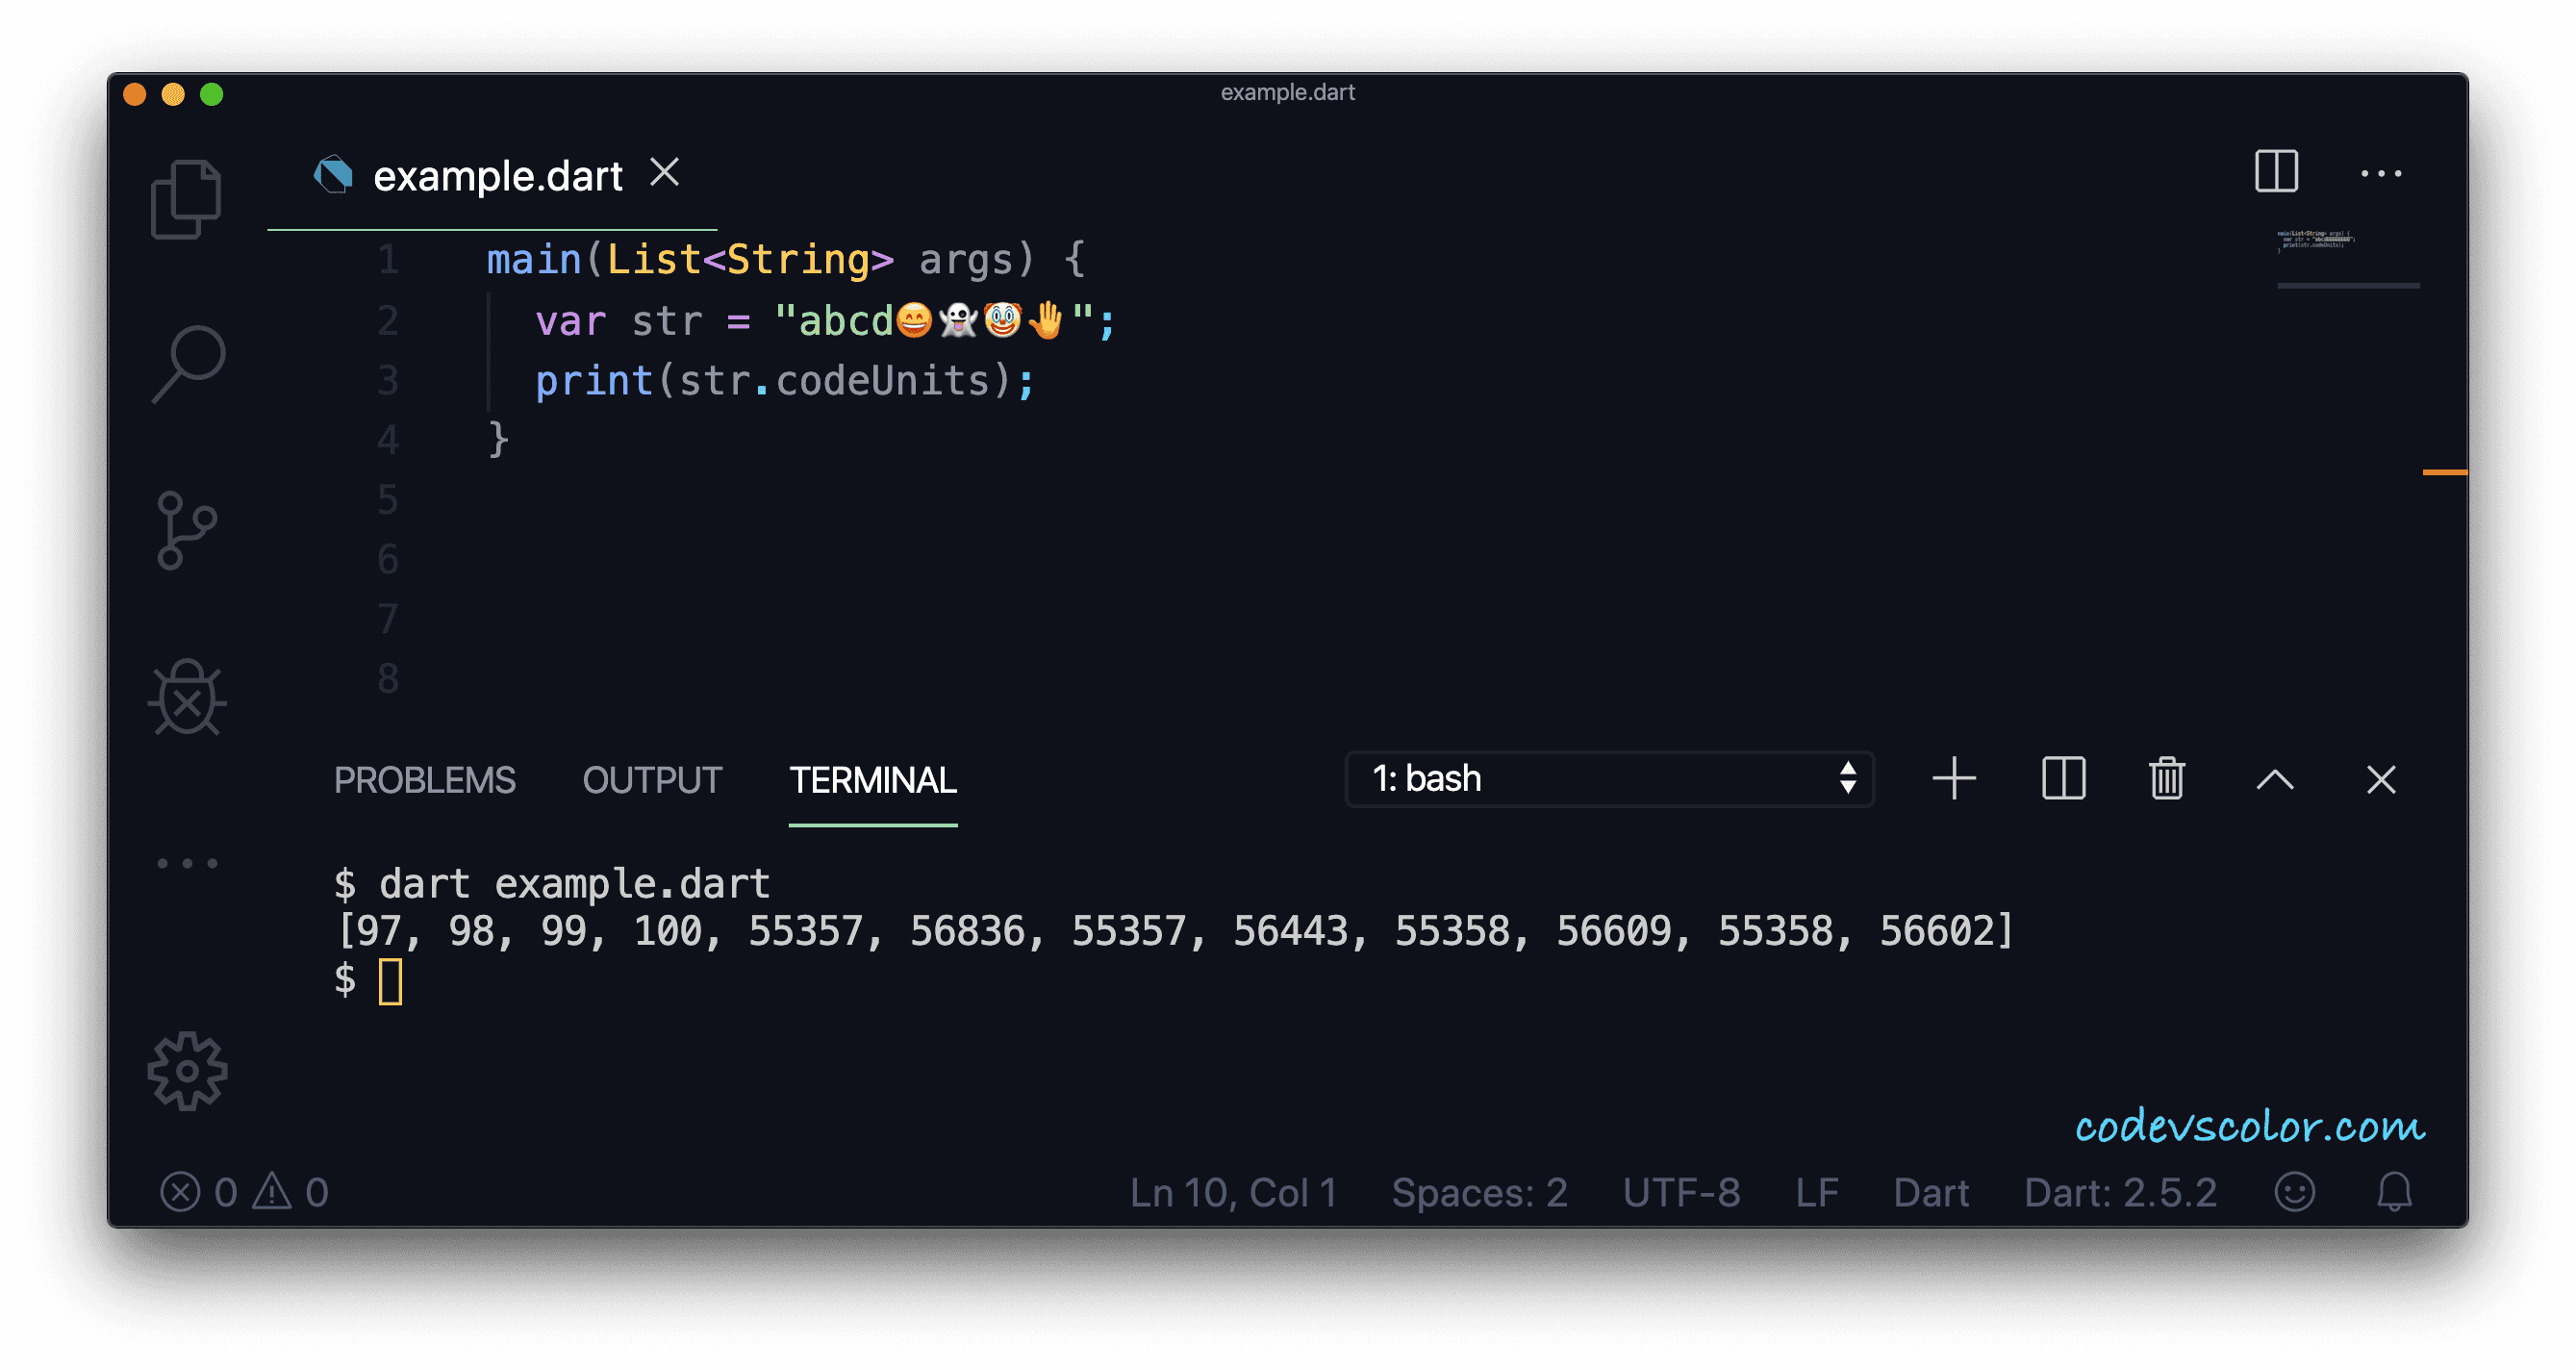Viewport: 2576px width, 1370px height.
Task: Click value 55357 first in terminal output
Action: tap(805, 931)
